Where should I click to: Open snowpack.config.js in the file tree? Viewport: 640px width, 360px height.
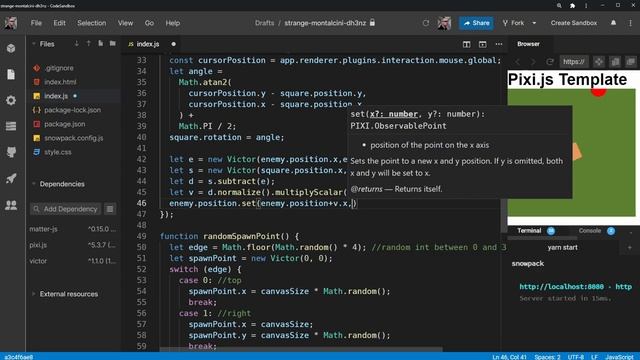73,138
